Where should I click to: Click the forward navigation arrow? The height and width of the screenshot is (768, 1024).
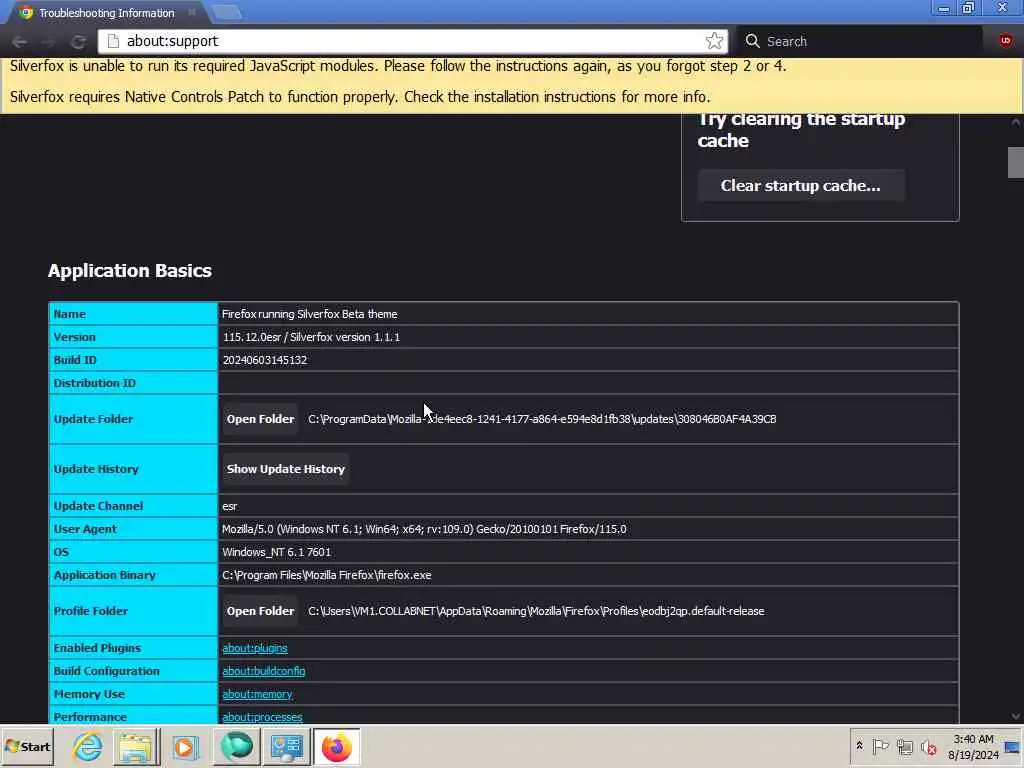coord(49,41)
